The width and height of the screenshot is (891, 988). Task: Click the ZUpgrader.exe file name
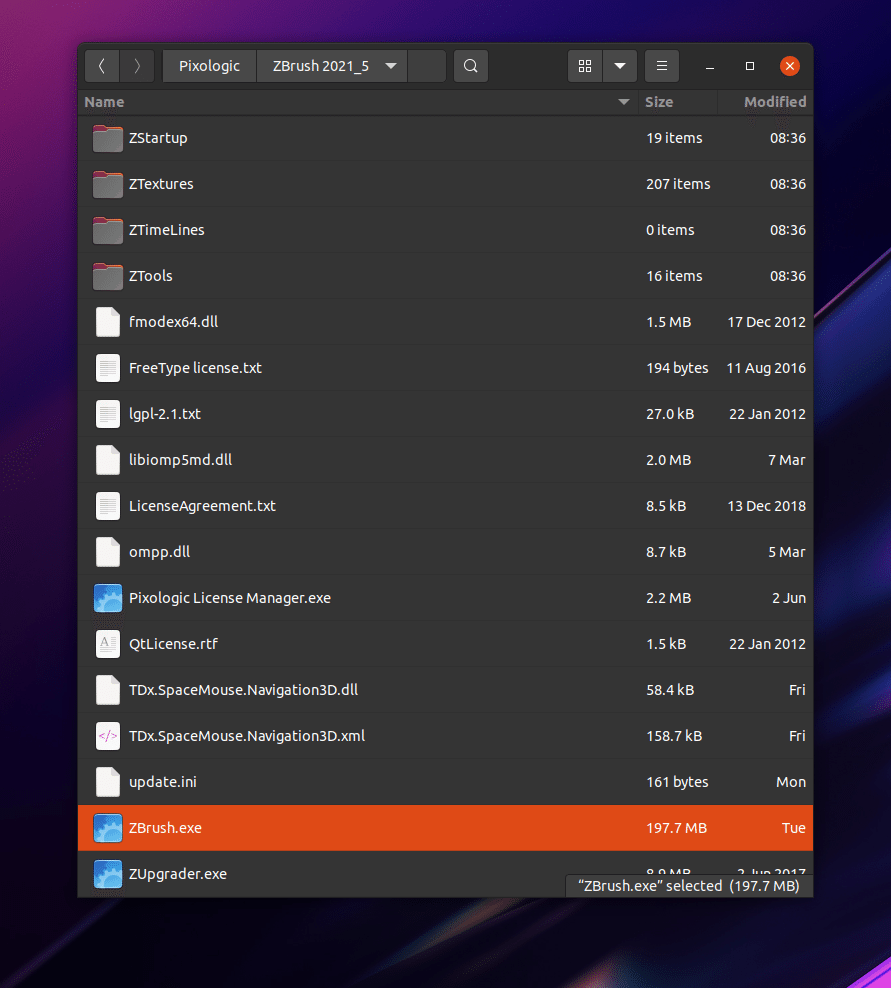178,874
